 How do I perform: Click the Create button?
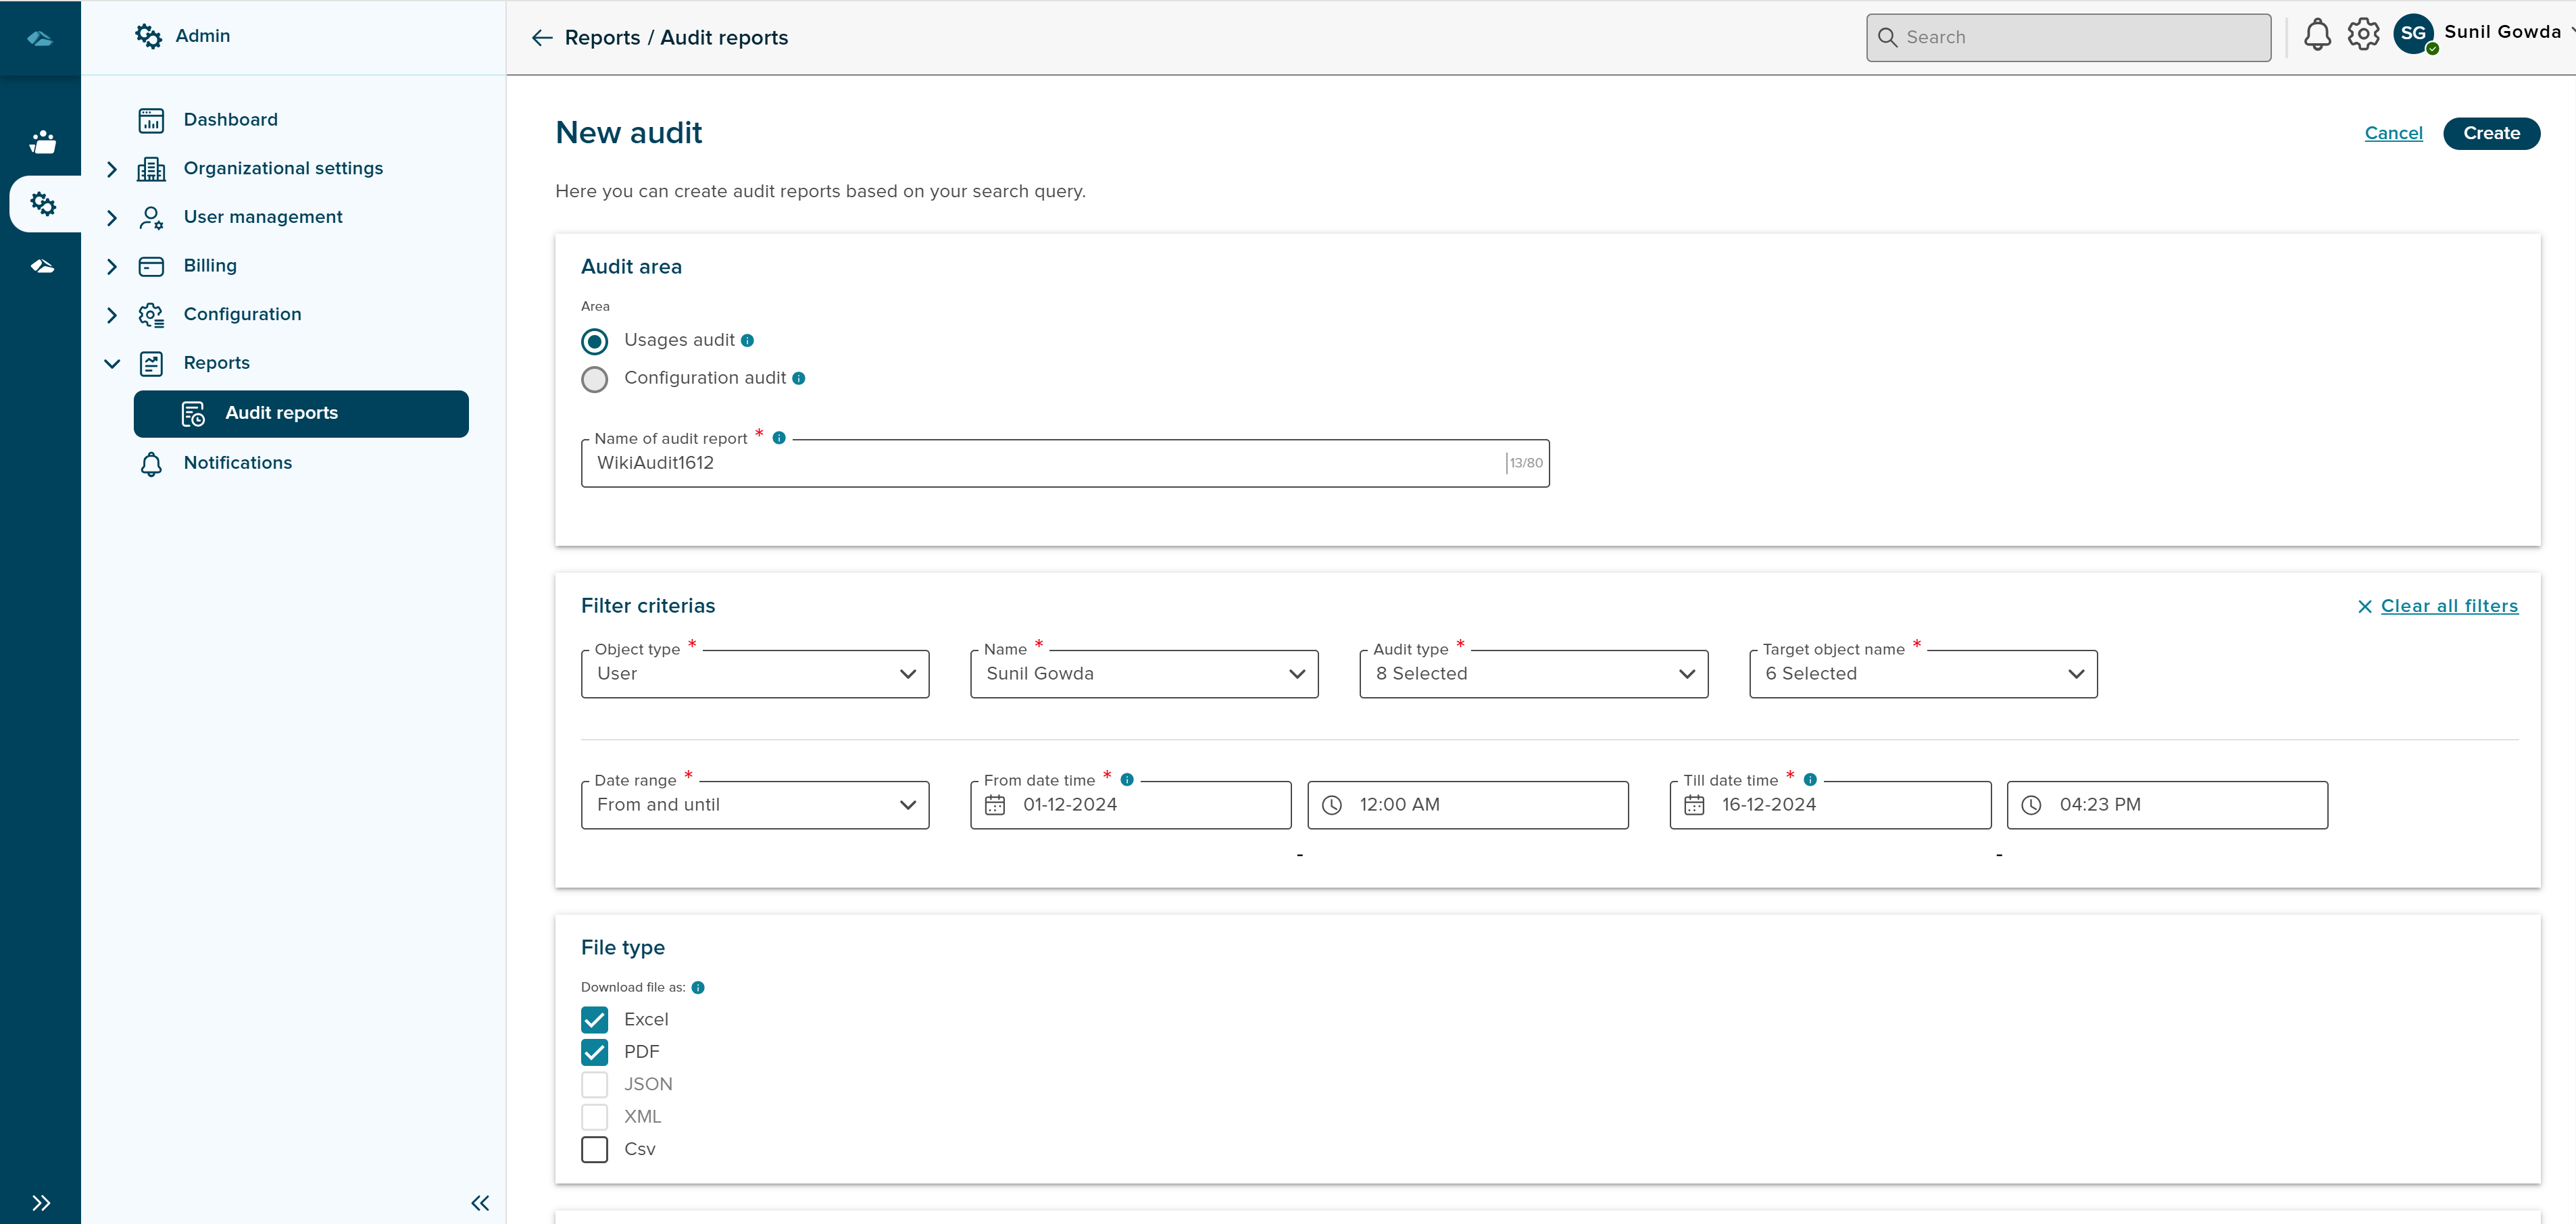[x=2491, y=133]
